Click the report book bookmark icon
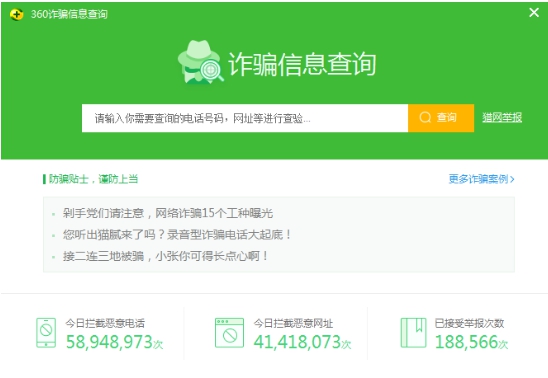Viewport: 548px width, 378px height. [x=413, y=333]
